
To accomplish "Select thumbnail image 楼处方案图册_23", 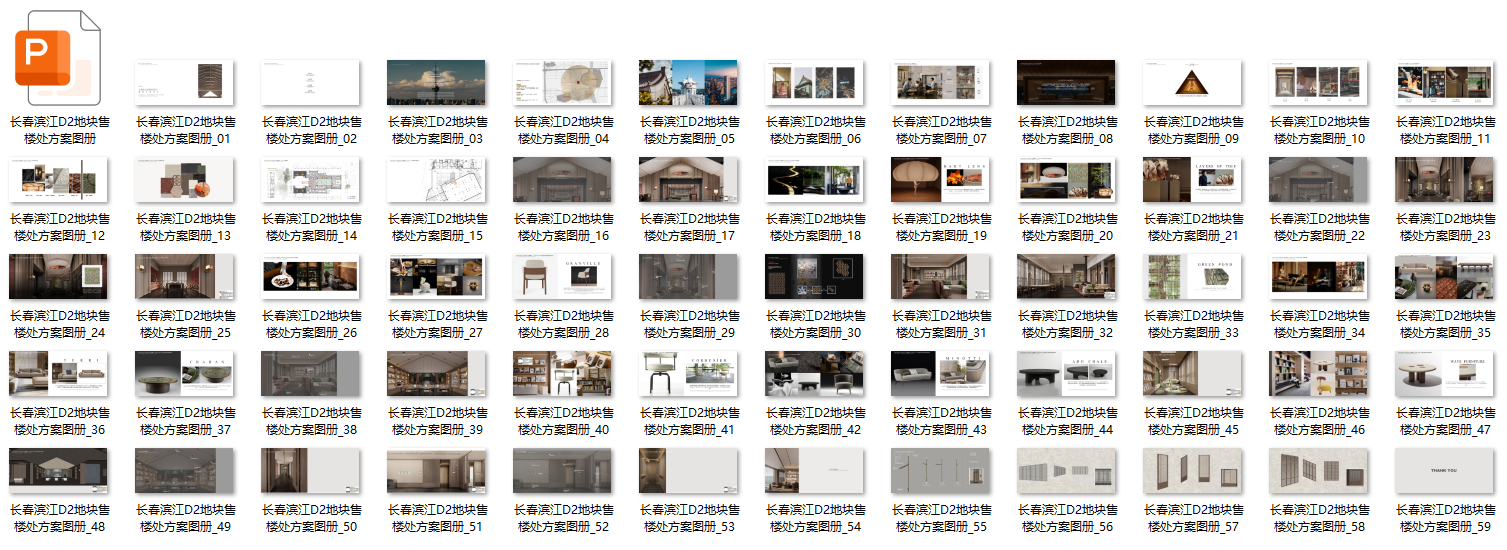I will (x=1444, y=179).
